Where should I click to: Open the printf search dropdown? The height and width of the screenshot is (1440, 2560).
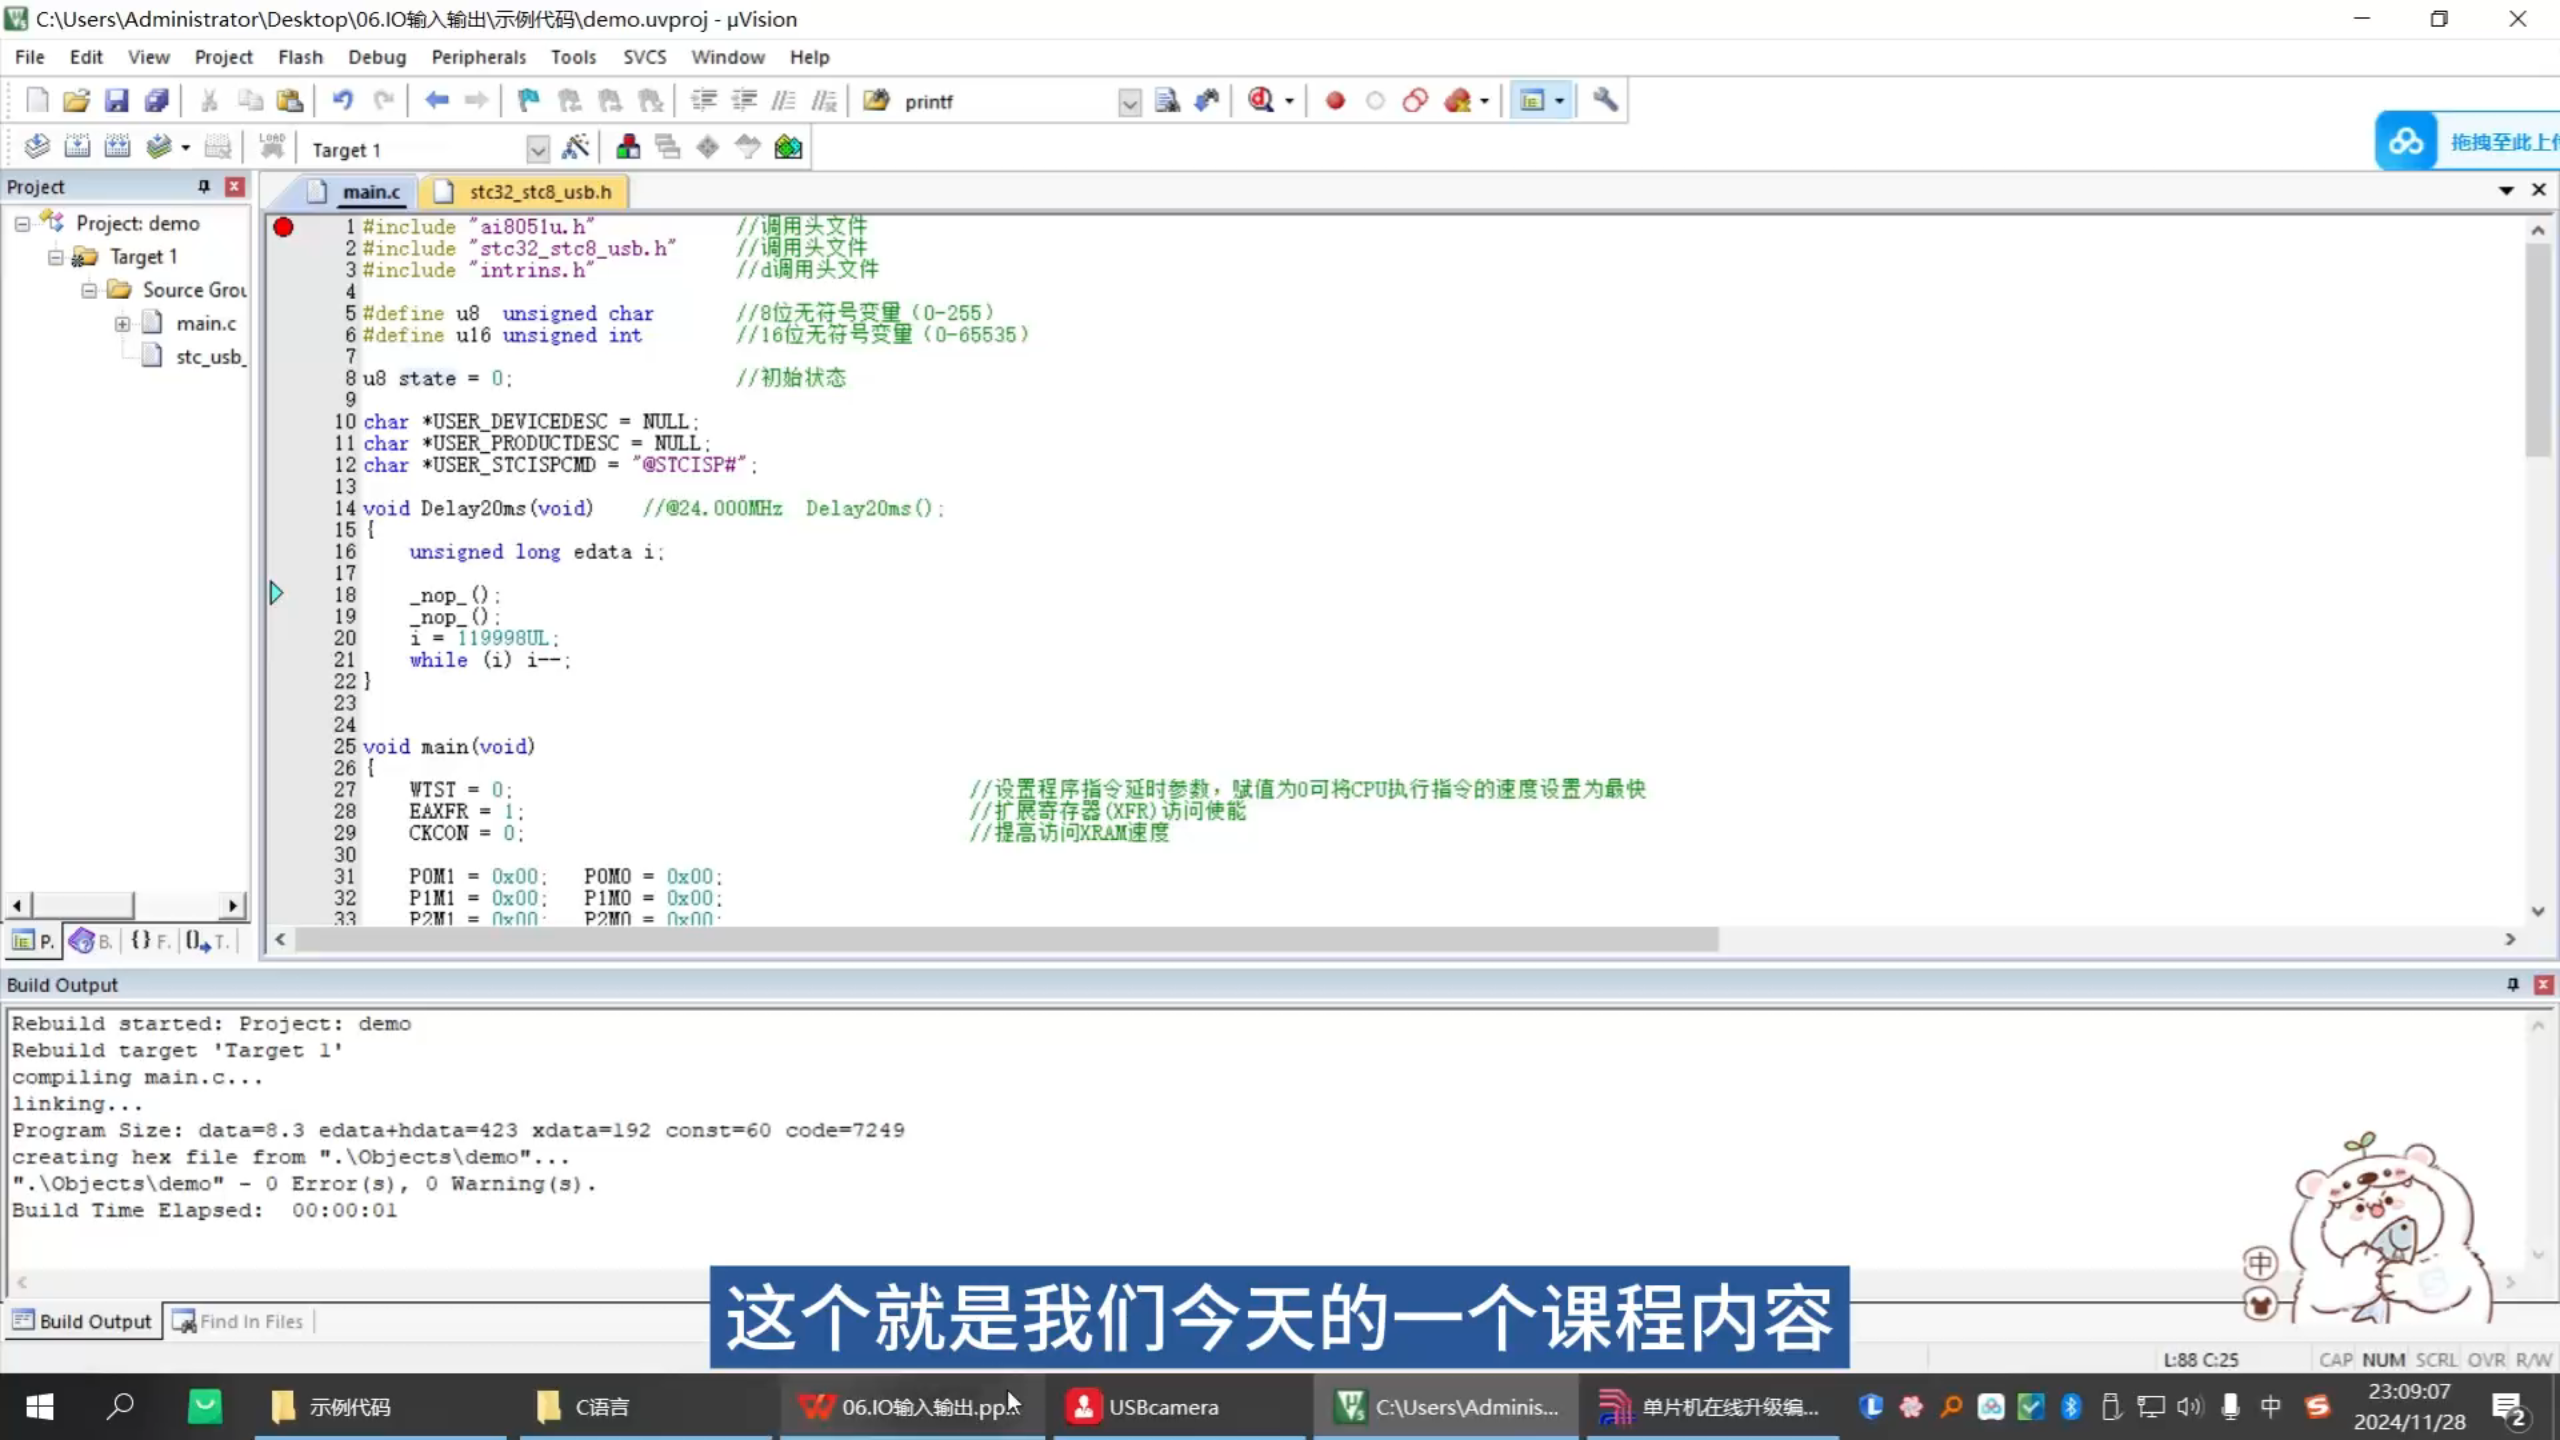[x=1130, y=102]
